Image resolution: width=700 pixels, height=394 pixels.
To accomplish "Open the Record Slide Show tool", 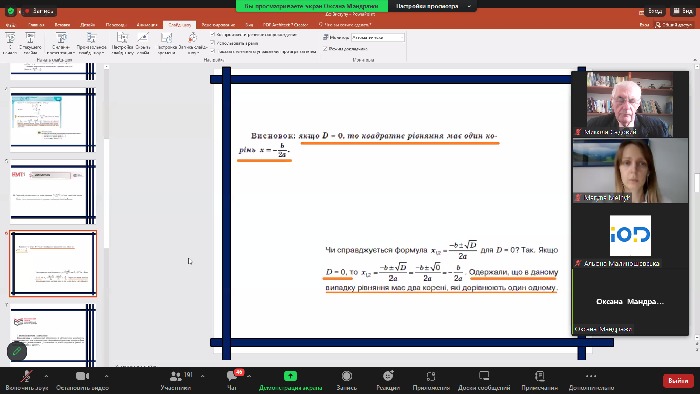I will tap(192, 43).
